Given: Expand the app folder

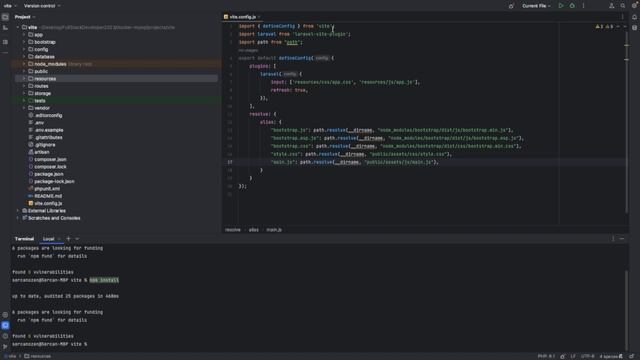Looking at the screenshot, I should click(24, 35).
